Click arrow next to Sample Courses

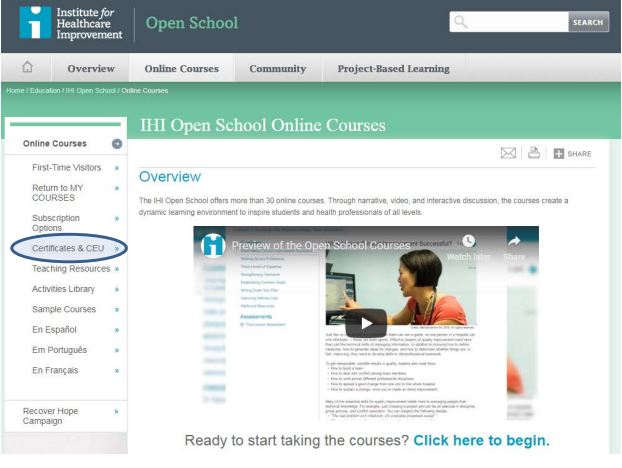117,310
